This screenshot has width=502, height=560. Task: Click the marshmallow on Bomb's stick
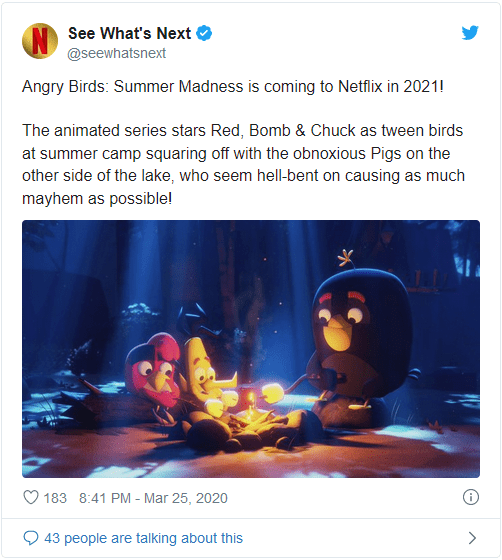tap(272, 393)
